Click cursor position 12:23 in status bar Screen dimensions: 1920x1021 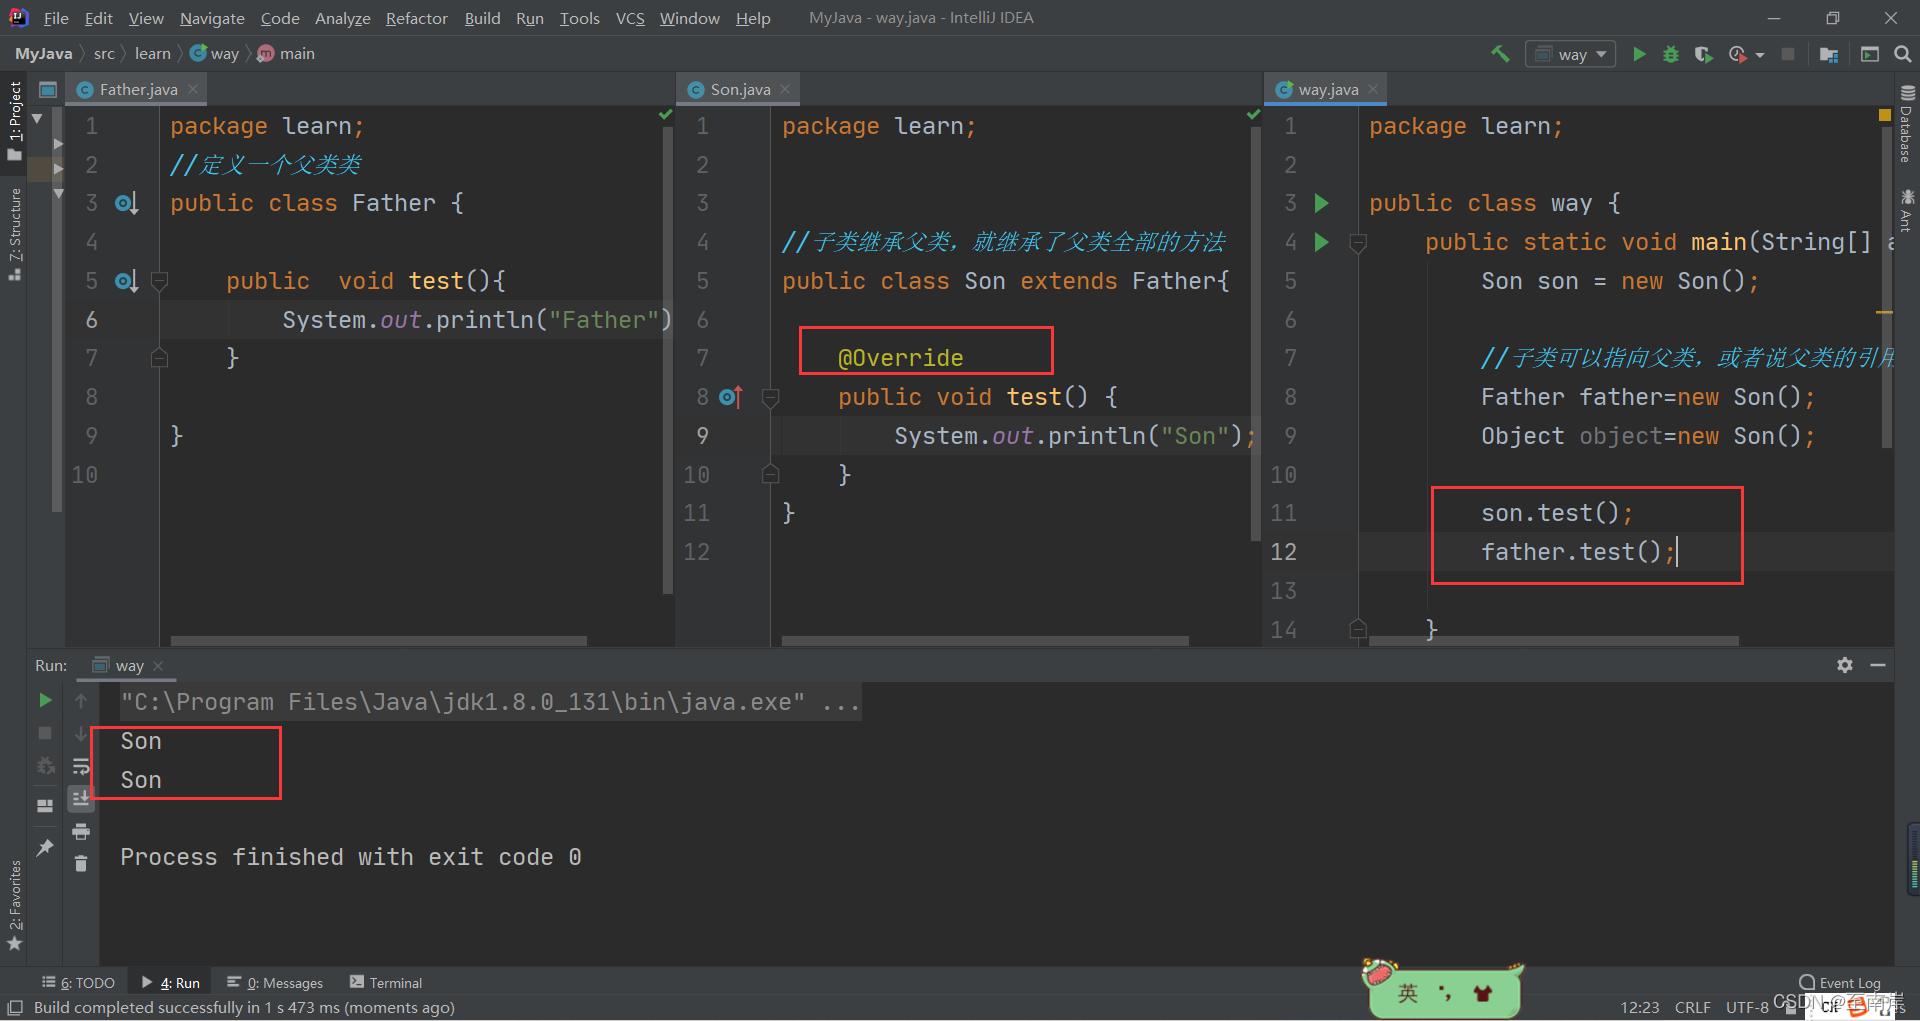pyautogui.click(x=1639, y=1007)
